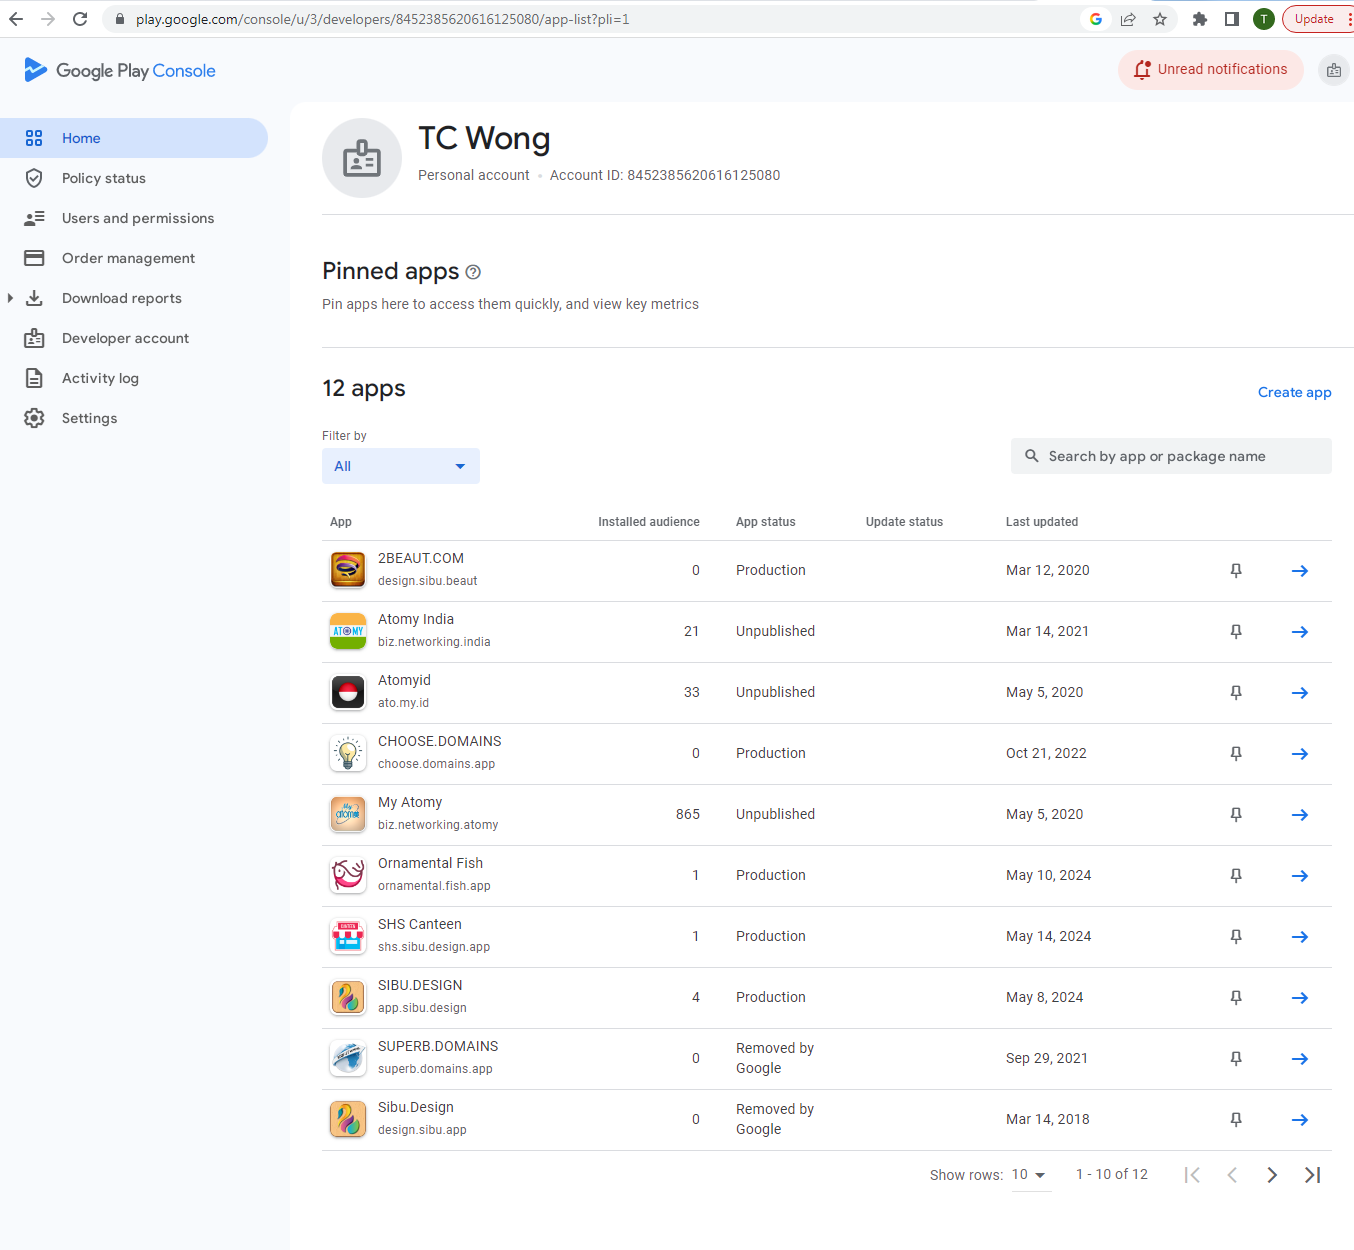The height and width of the screenshot is (1250, 1354).
Task: Click the browser address bar URL
Action: tap(383, 19)
